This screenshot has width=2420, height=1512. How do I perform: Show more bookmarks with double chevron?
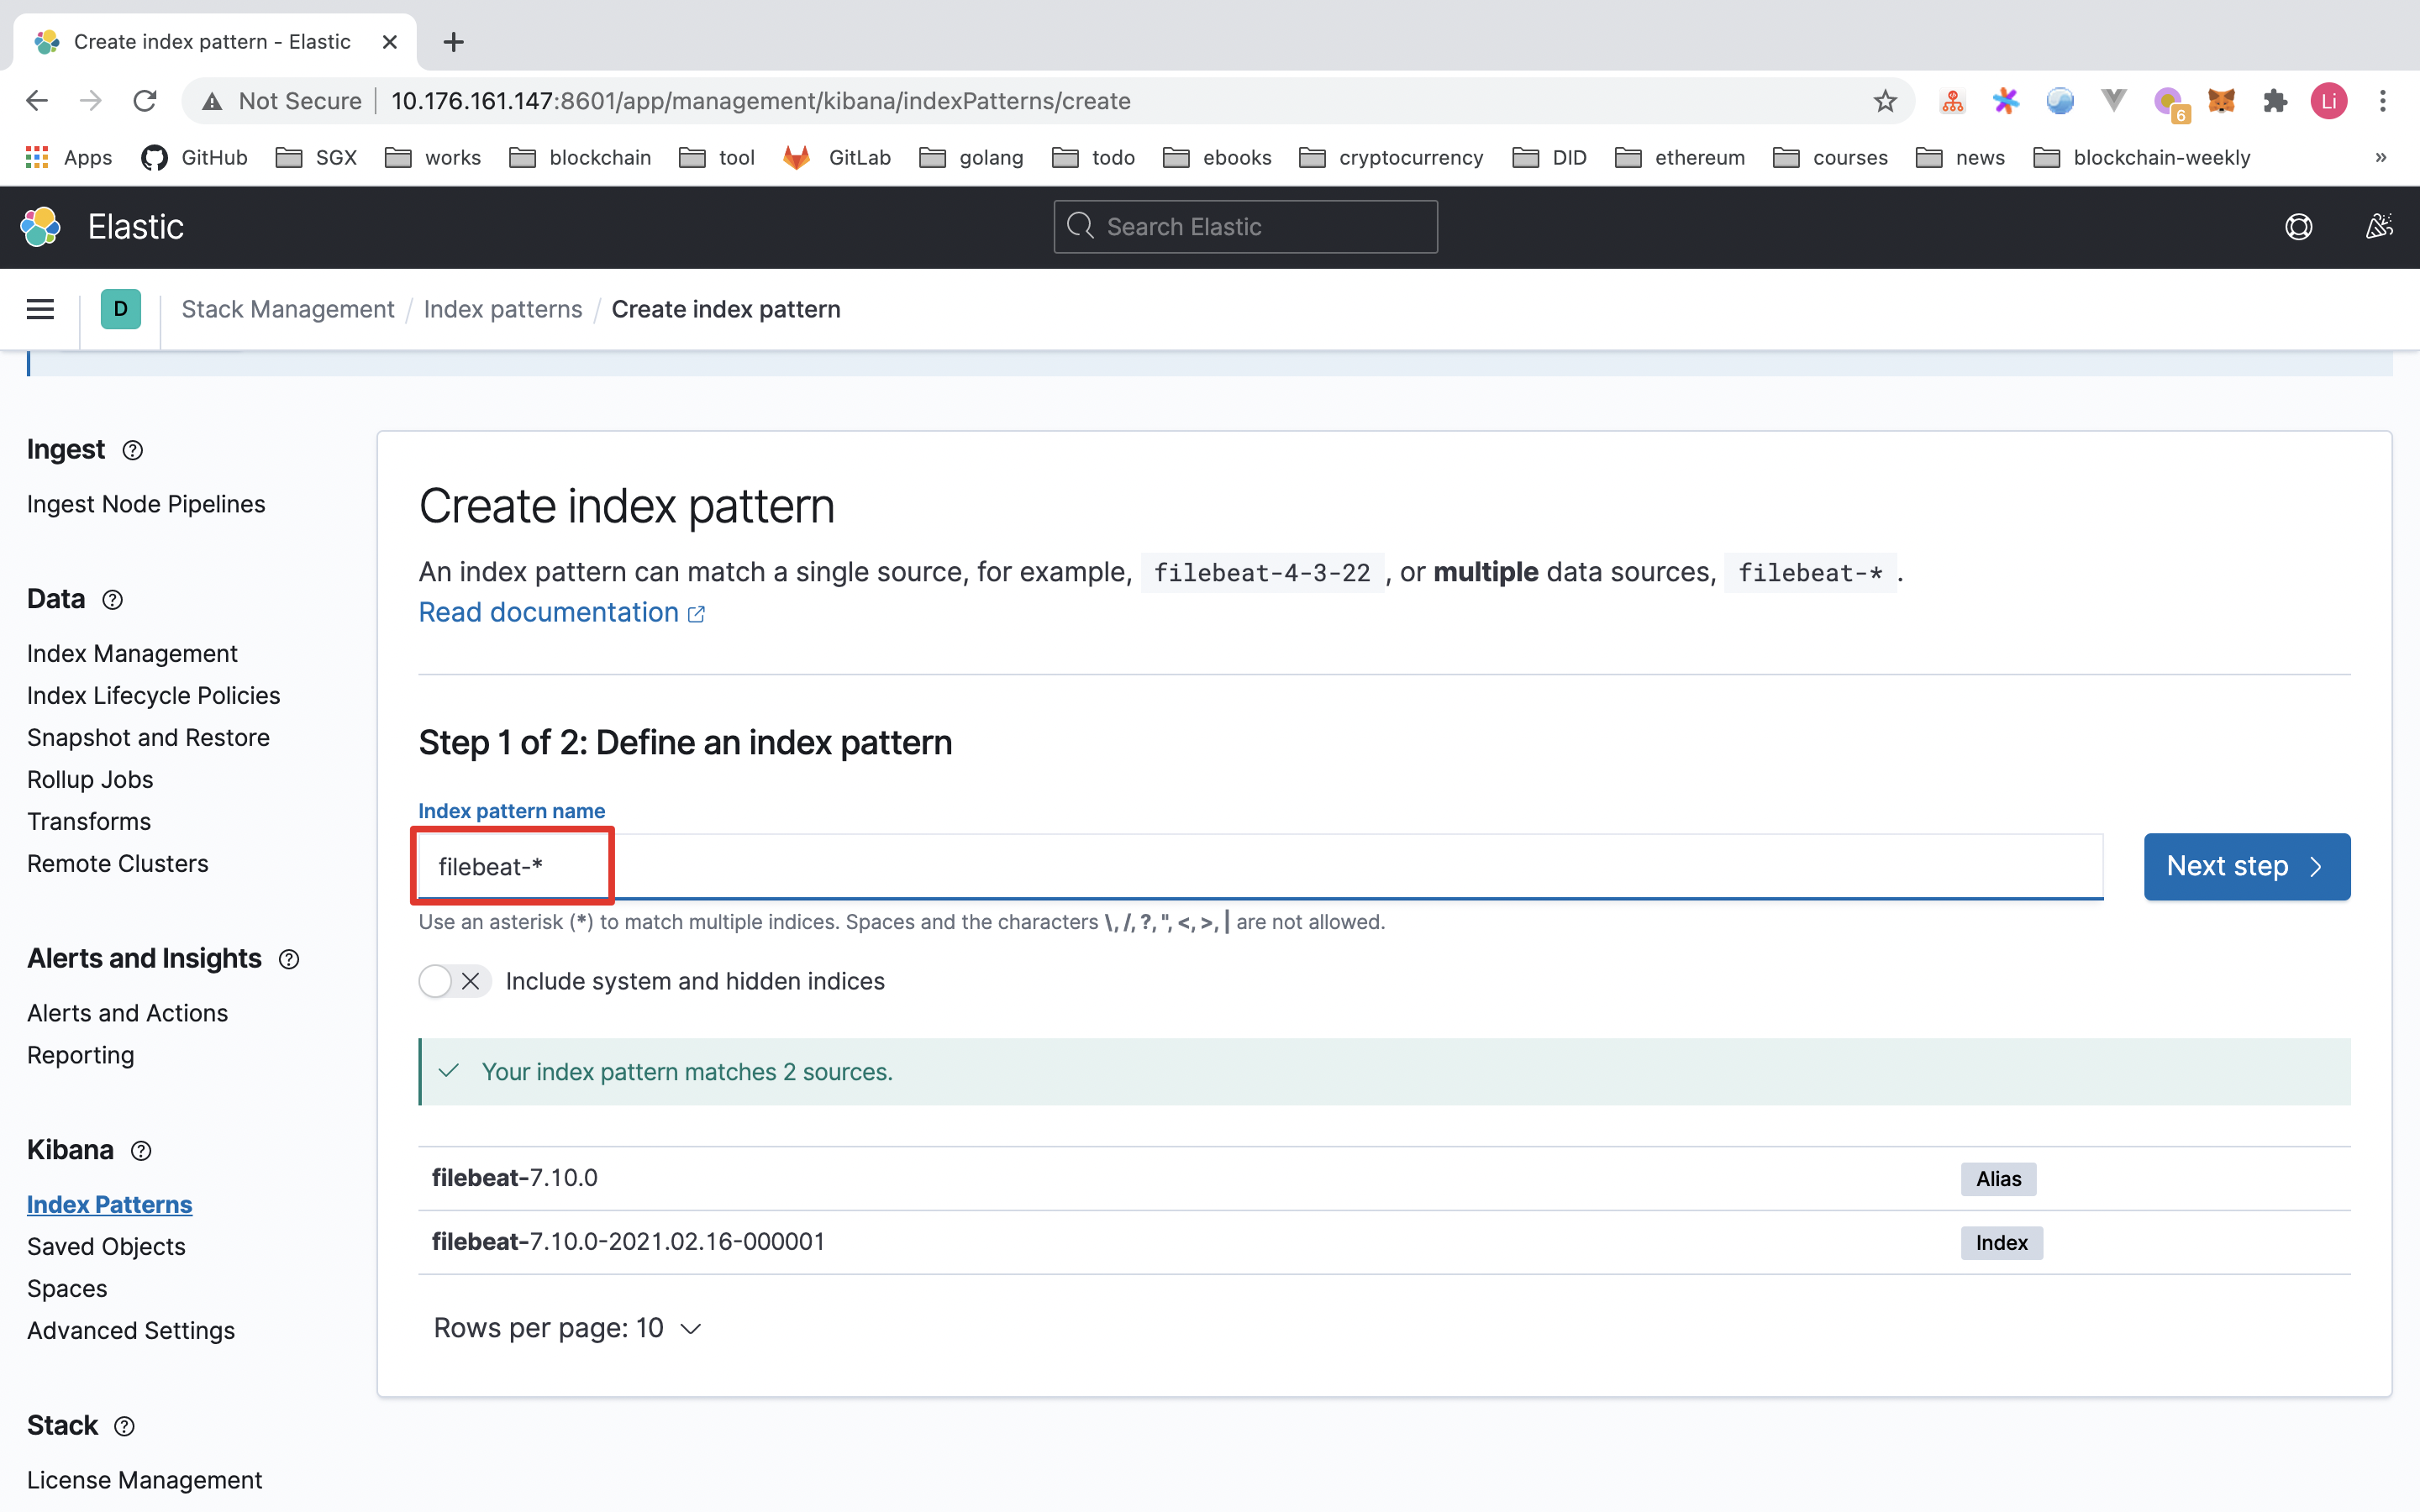coord(2381,158)
